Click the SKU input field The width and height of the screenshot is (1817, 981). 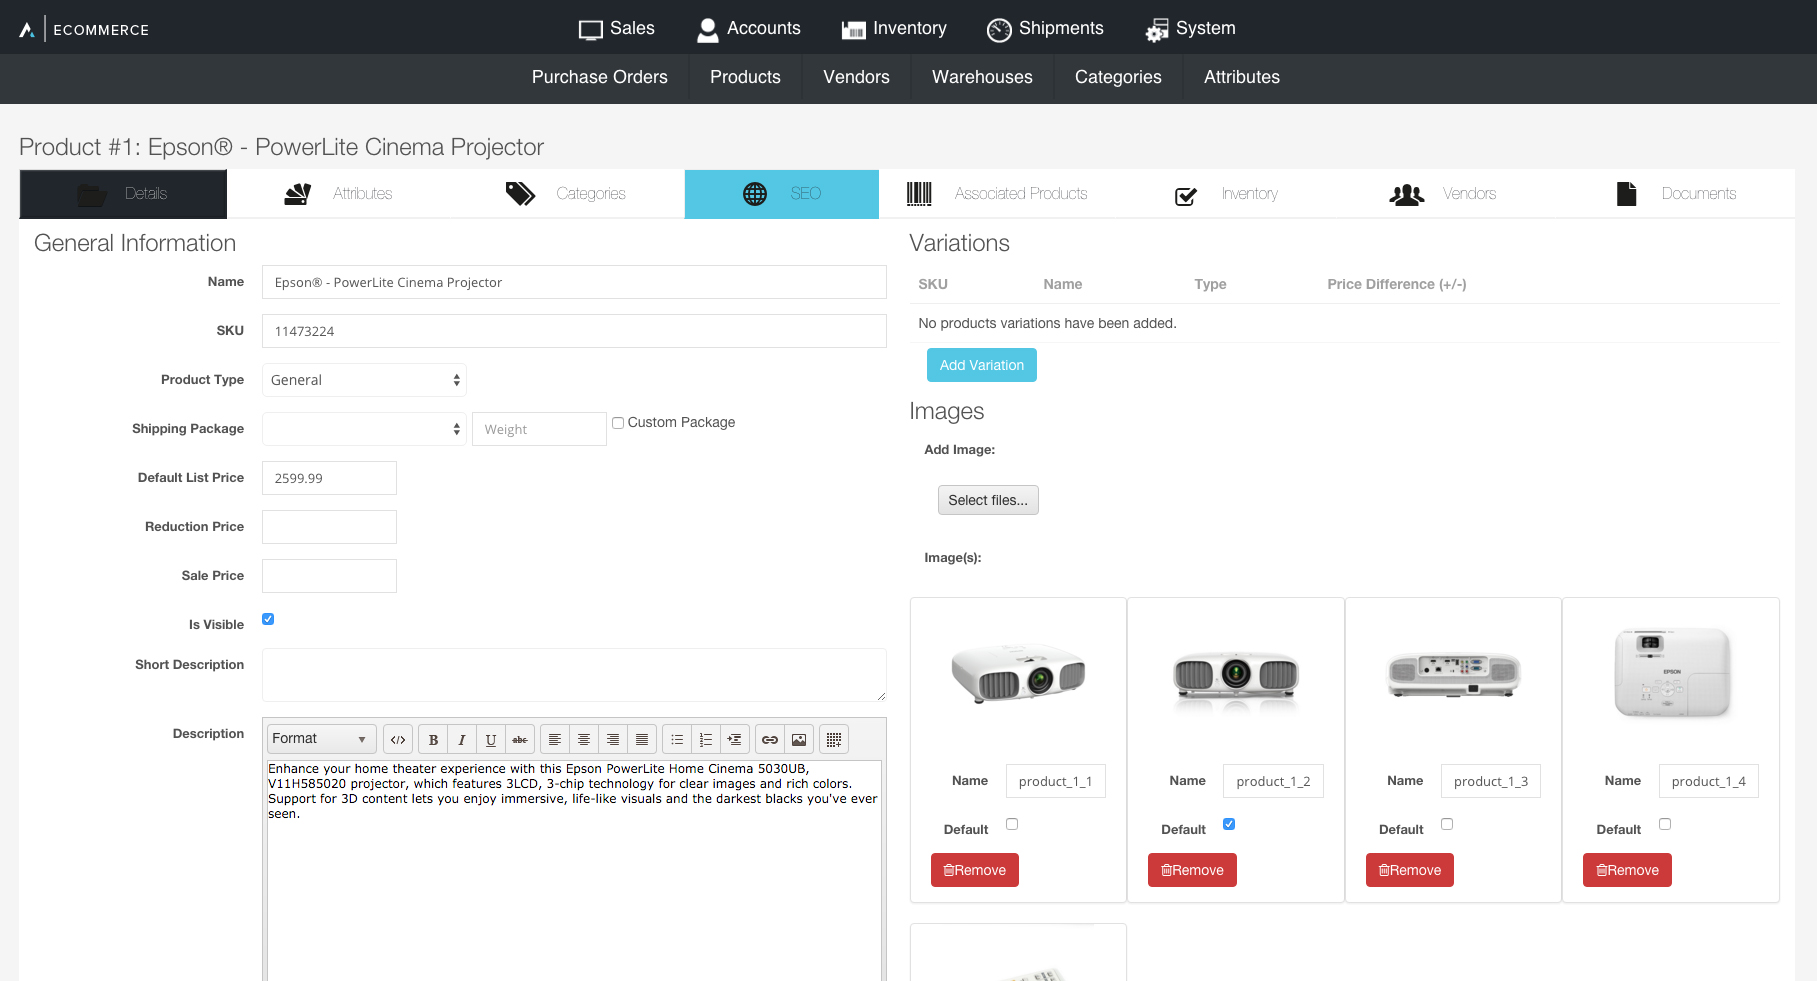[x=574, y=331]
